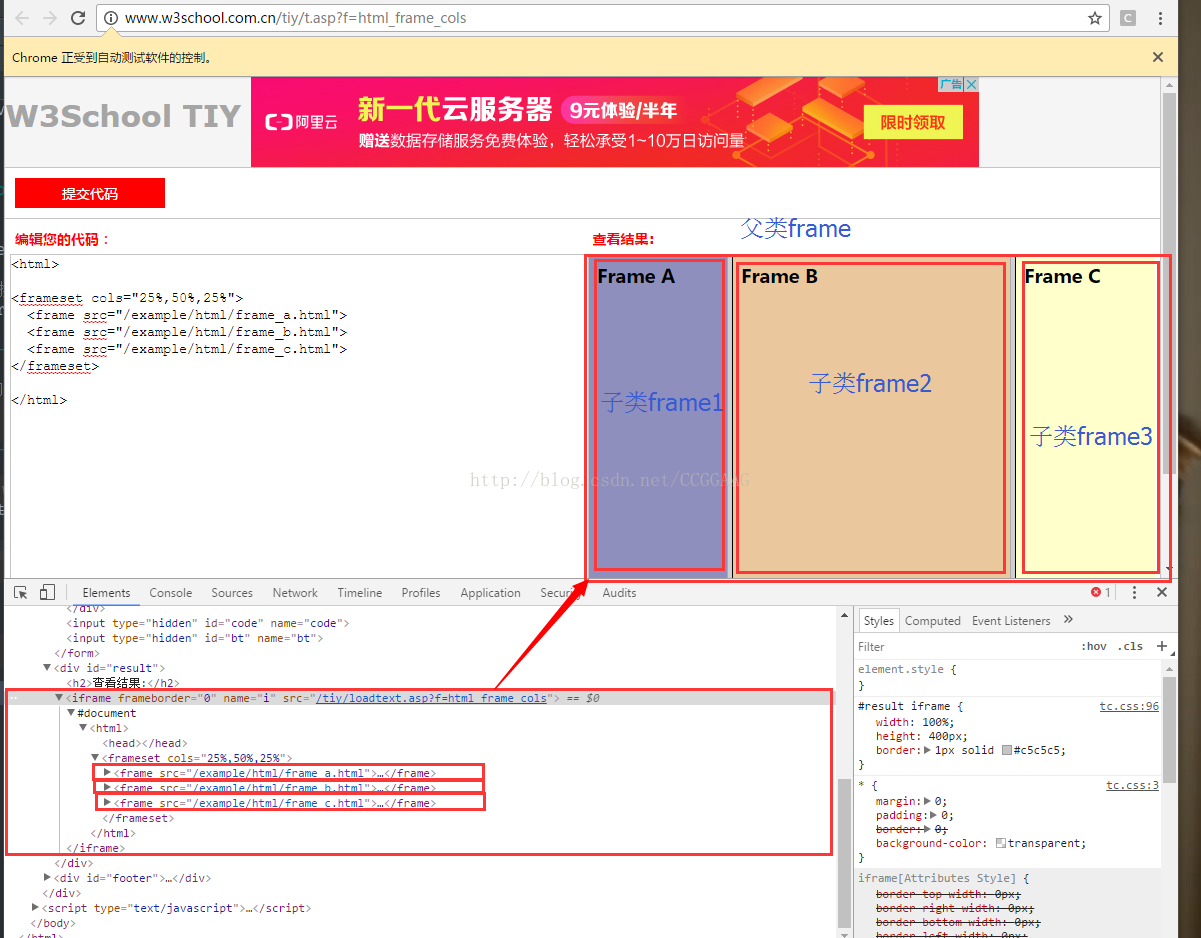Screen dimensions: 1201x938
Task: Select the input id="bt" element row
Action: click(x=195, y=638)
